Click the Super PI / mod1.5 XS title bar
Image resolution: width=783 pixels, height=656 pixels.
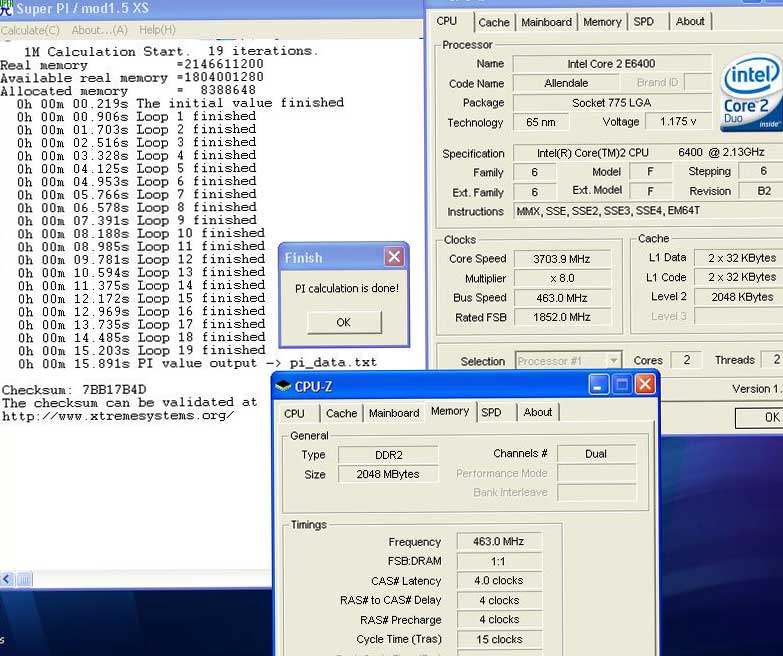coord(212,8)
